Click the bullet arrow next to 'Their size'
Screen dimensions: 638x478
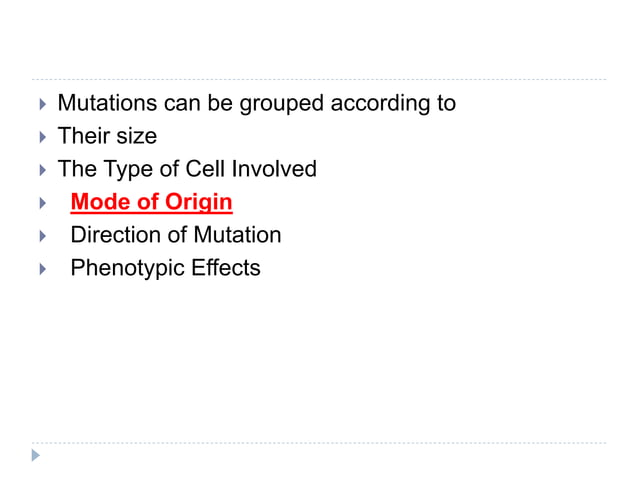(38, 136)
